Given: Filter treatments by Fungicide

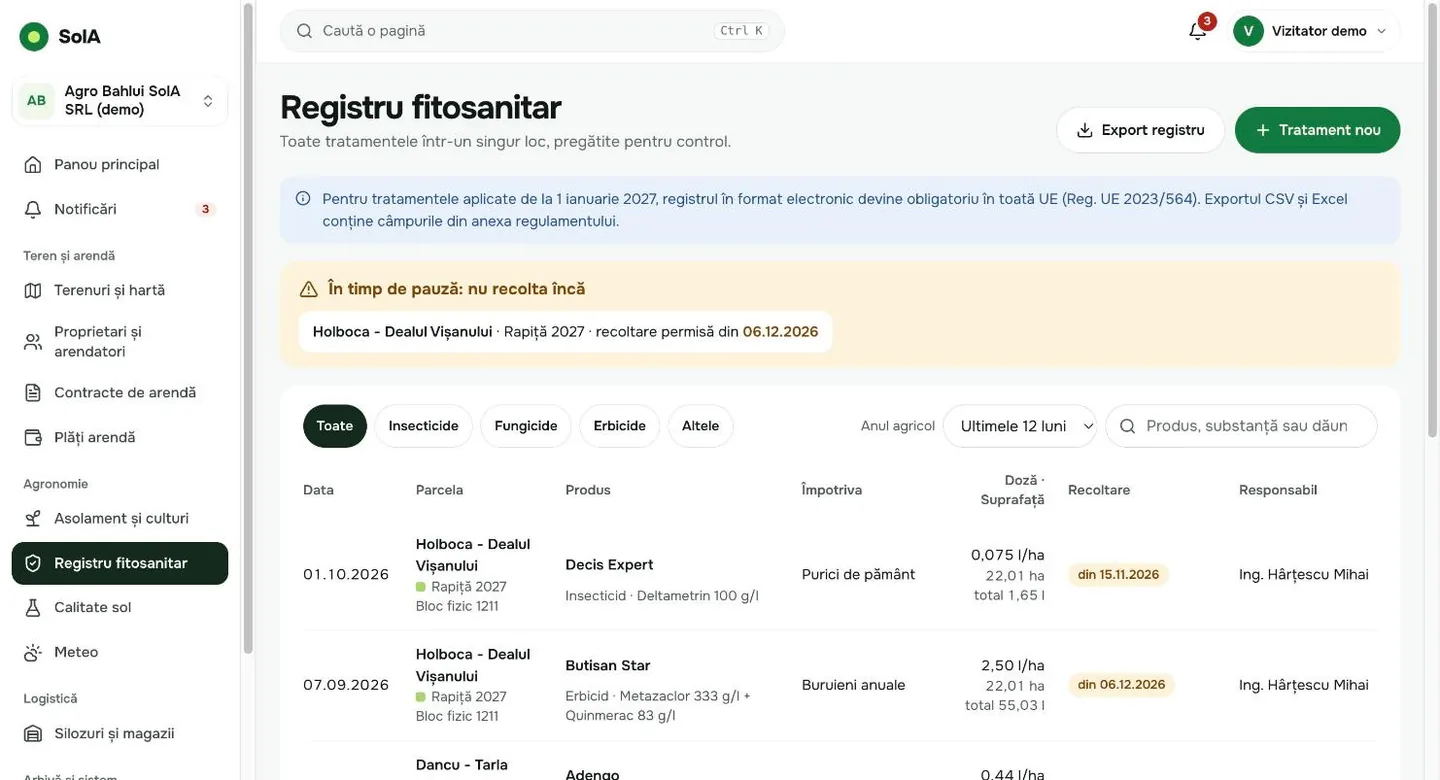Looking at the screenshot, I should coord(526,426).
